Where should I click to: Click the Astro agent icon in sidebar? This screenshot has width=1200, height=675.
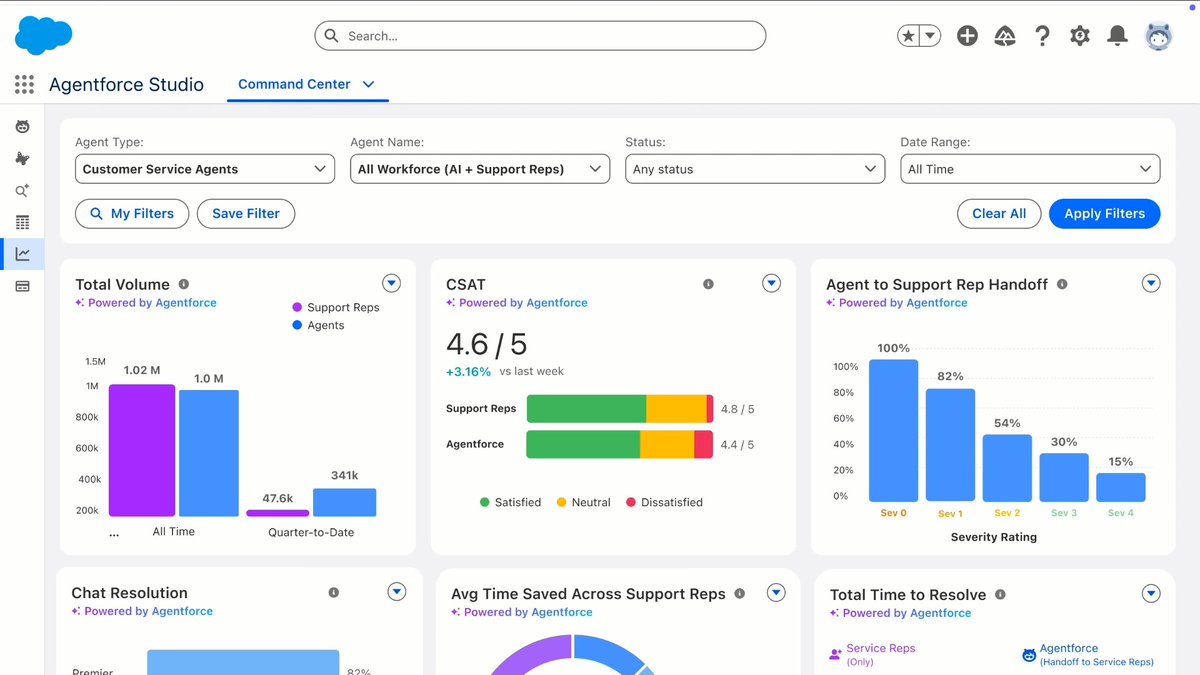pos(22,127)
